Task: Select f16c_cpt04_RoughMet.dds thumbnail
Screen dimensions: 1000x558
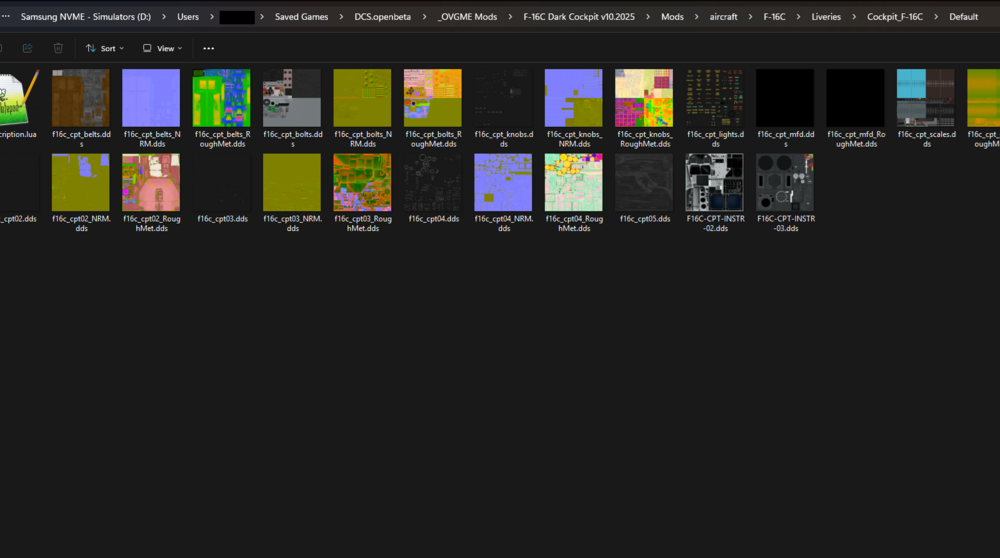Action: click(x=573, y=182)
